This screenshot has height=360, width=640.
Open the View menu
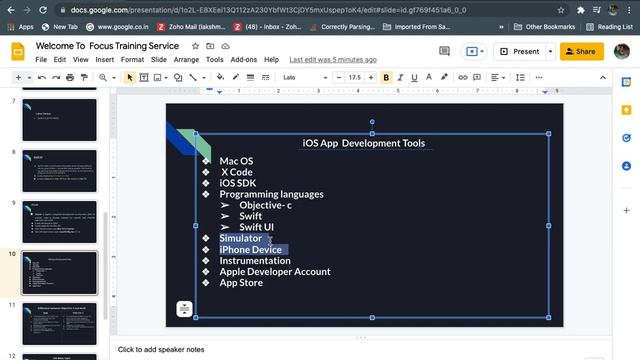[x=80, y=60]
